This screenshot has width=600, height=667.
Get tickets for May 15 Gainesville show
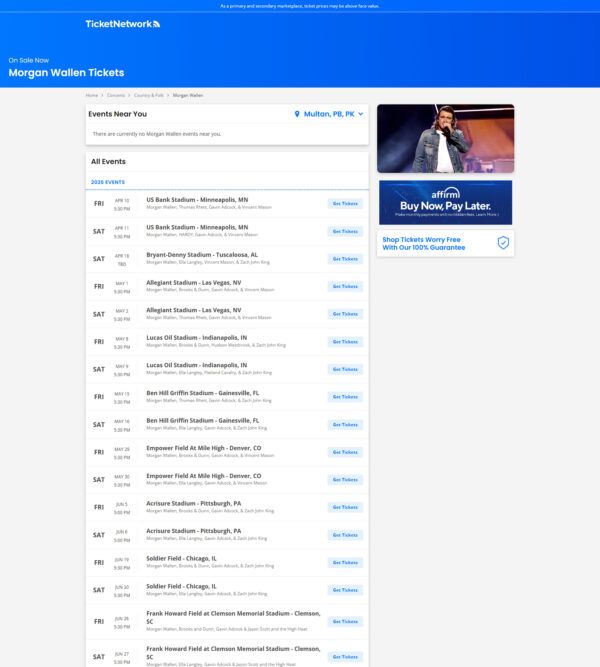click(345, 397)
